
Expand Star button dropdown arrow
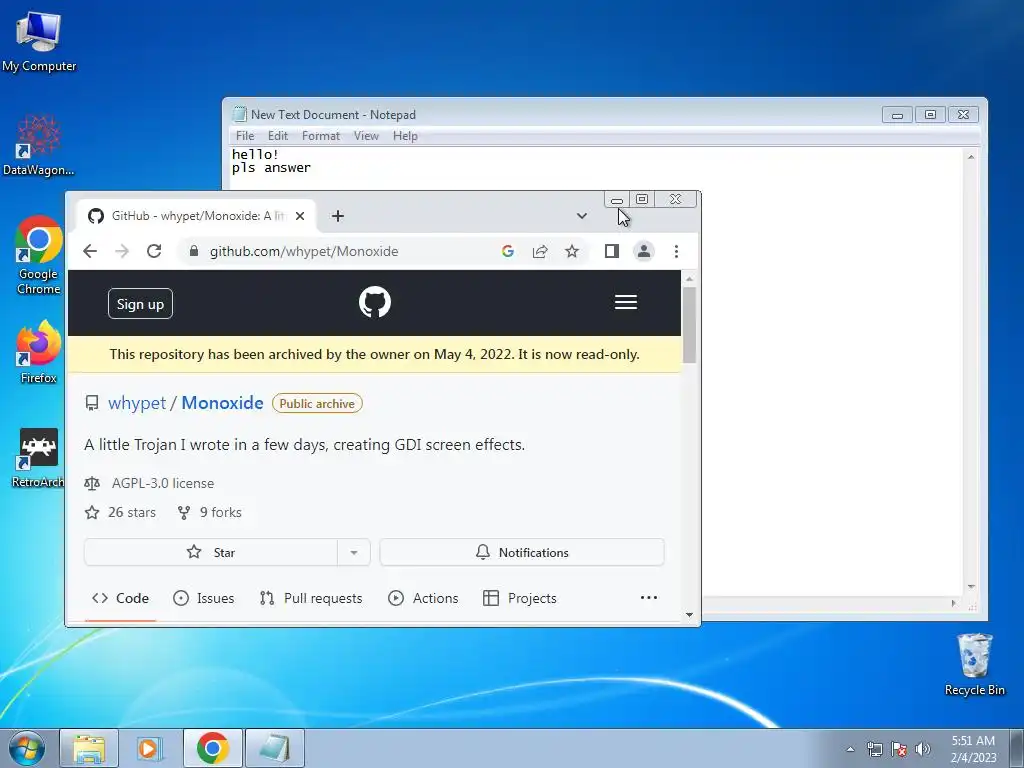point(353,552)
